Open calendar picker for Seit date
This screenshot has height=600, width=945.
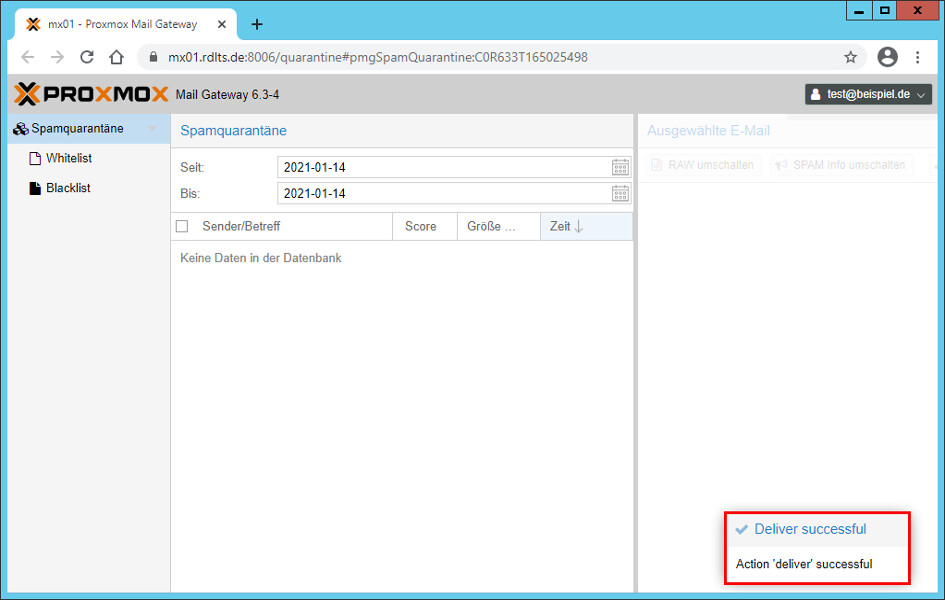pos(621,167)
